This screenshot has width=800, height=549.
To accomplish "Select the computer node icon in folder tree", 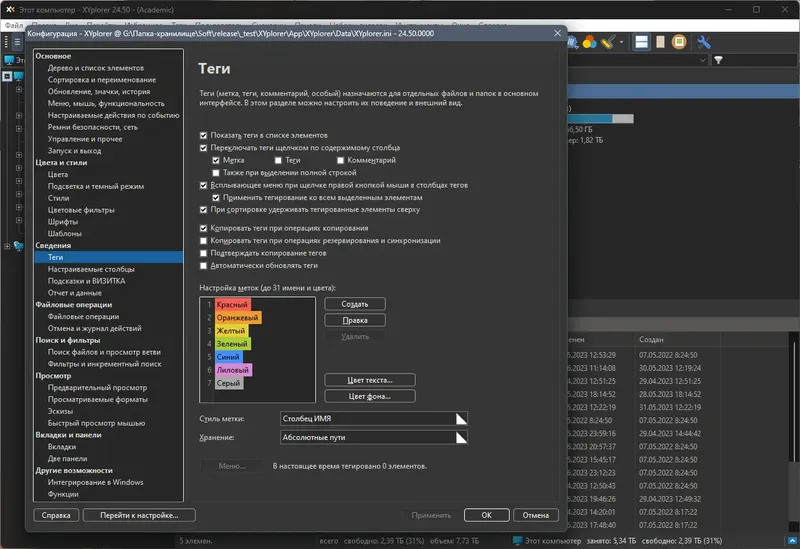I will (x=18, y=76).
